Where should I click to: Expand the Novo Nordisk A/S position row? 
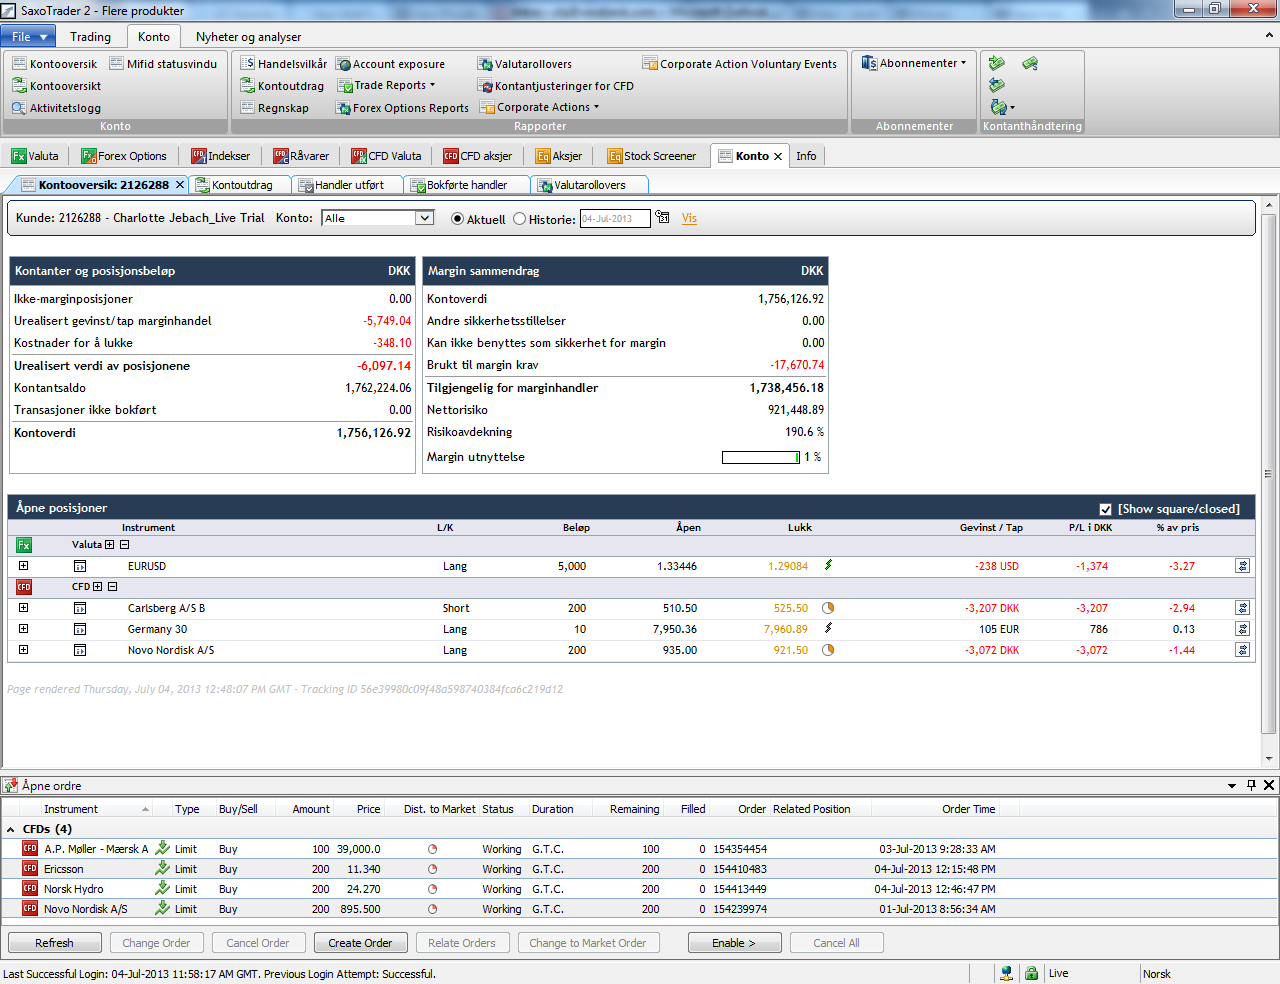coord(23,650)
